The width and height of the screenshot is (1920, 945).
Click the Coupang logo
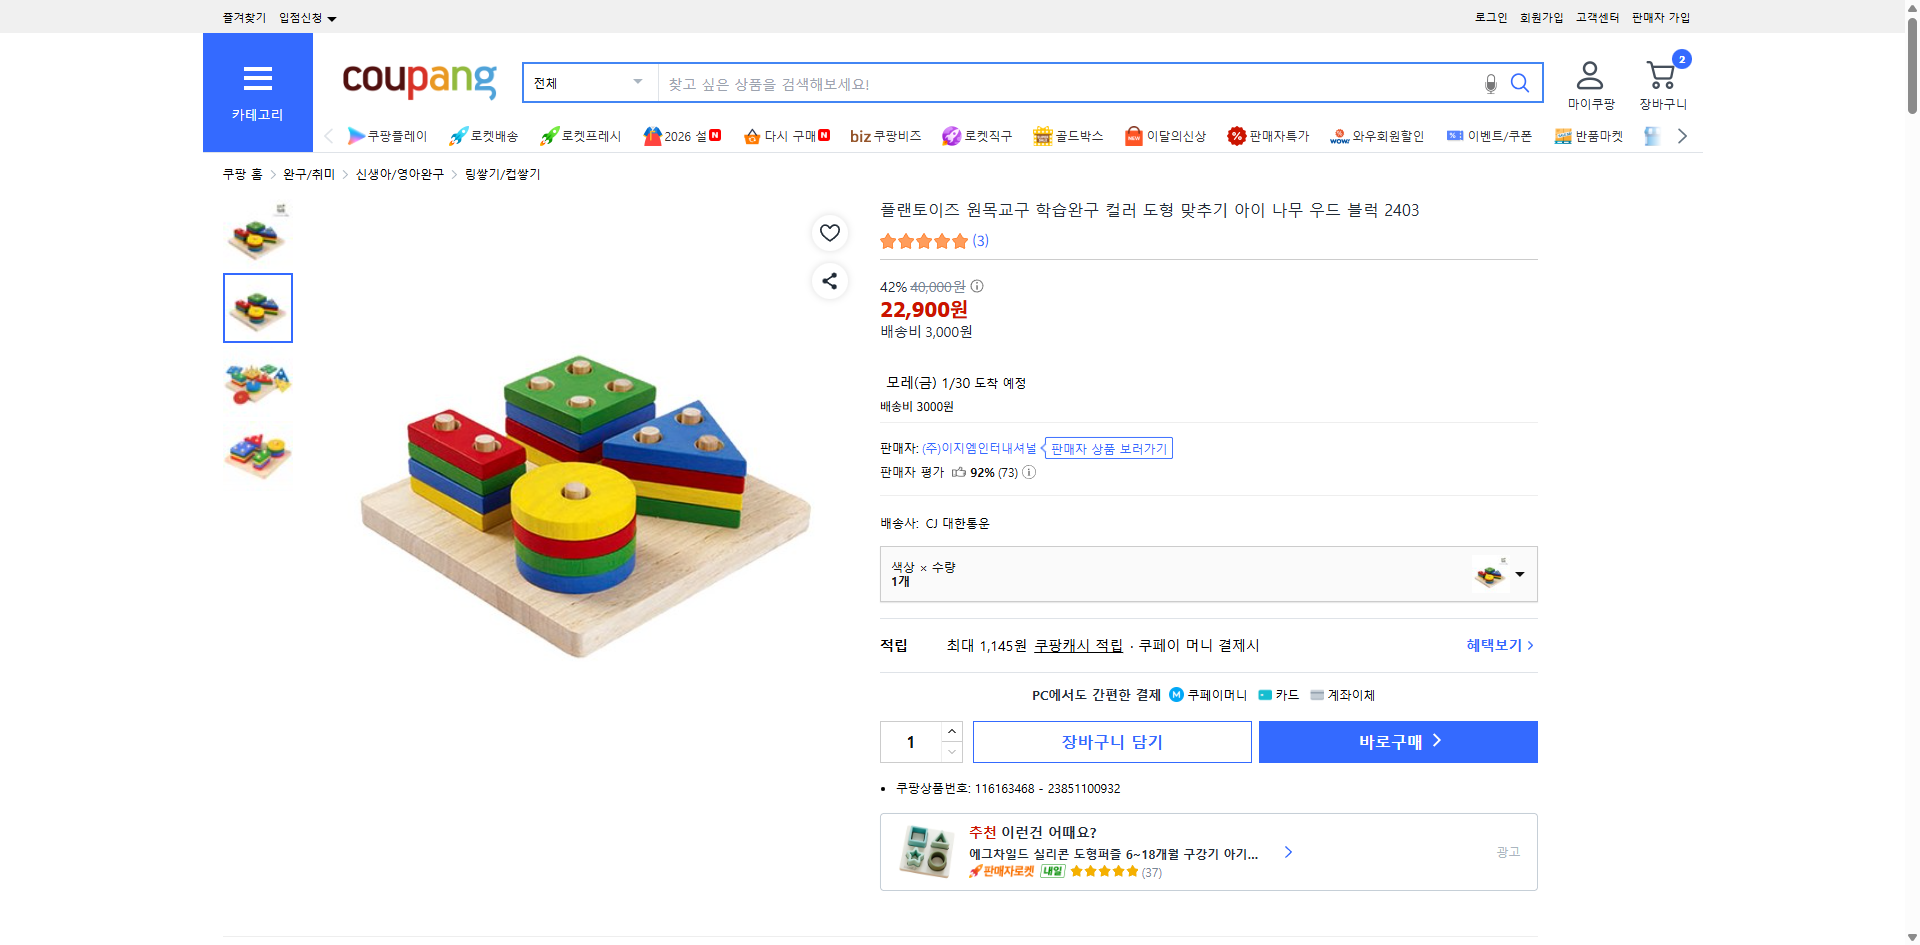tap(418, 82)
